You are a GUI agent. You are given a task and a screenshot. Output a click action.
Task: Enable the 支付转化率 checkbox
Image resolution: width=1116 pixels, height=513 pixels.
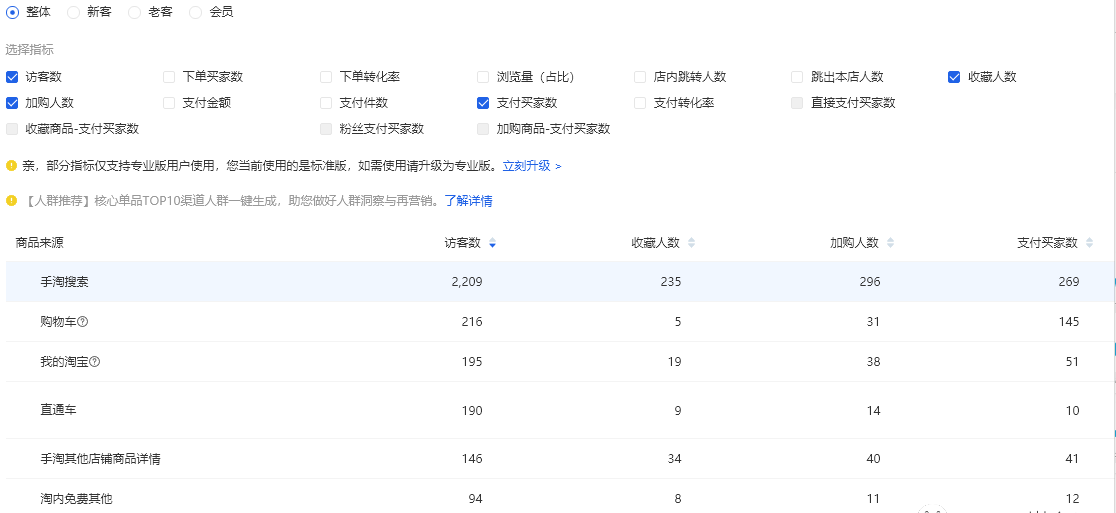click(640, 102)
